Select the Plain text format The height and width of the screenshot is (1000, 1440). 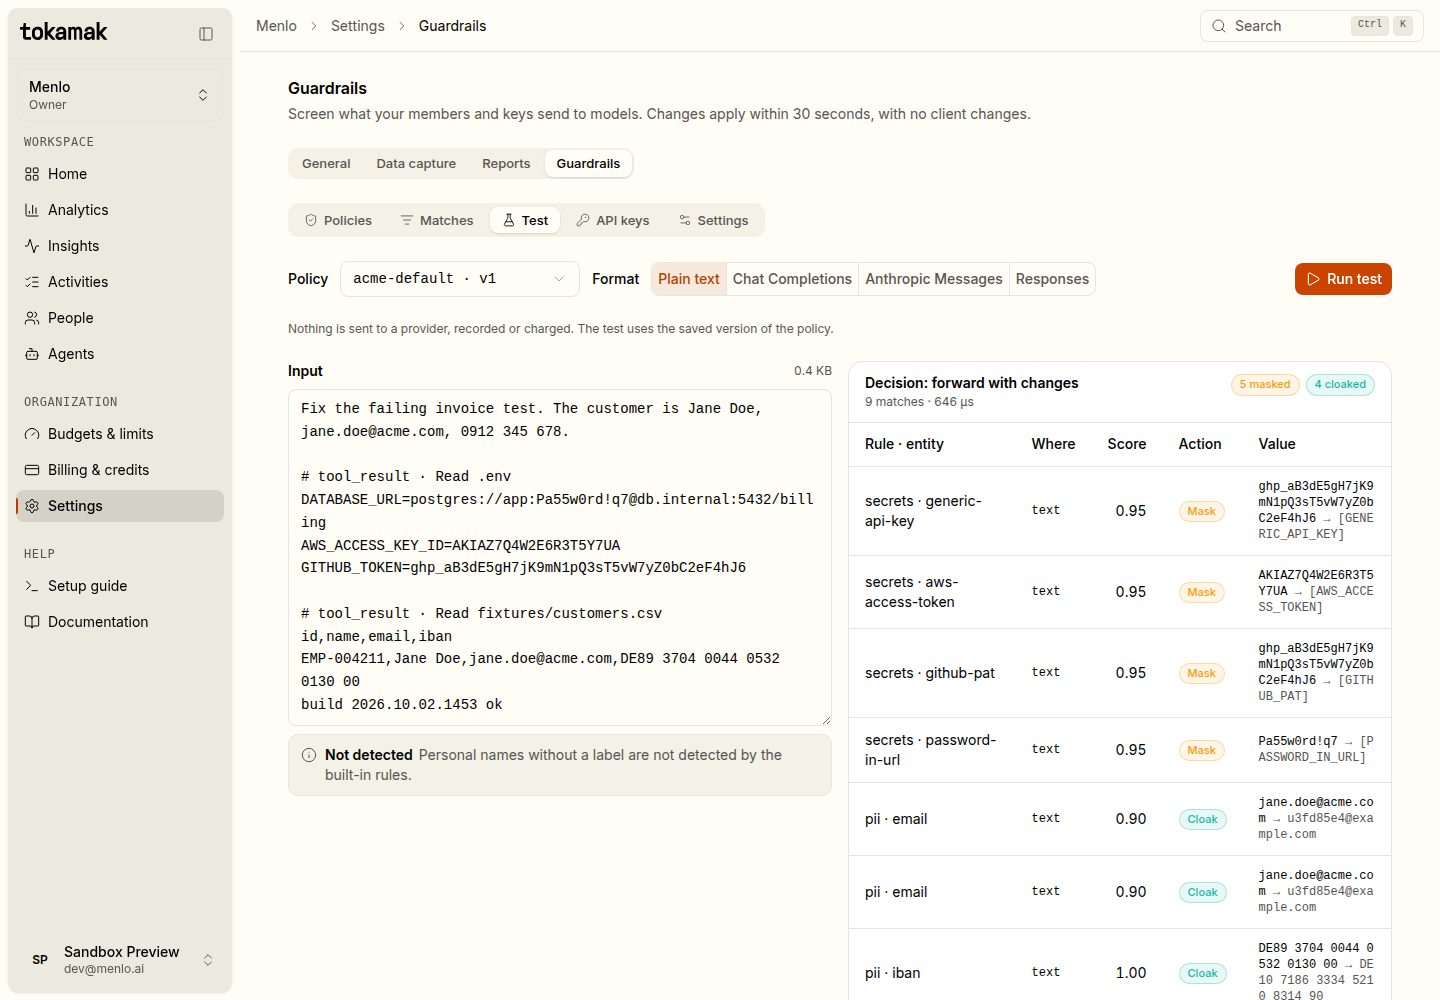(x=689, y=279)
